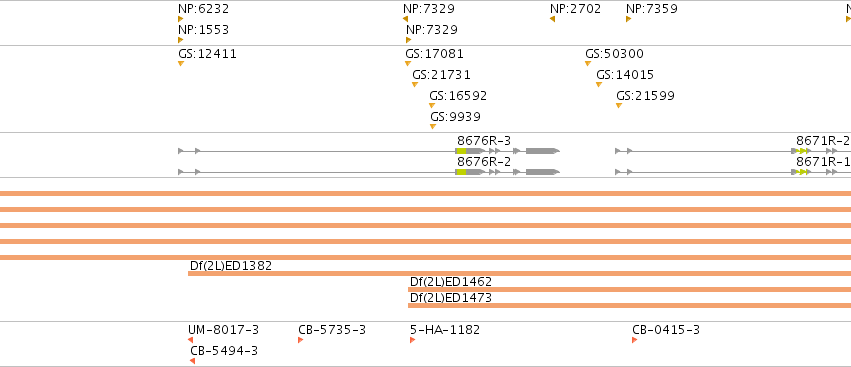
Task: Select the GS:50300 insertion triangle
Action: coord(588,64)
